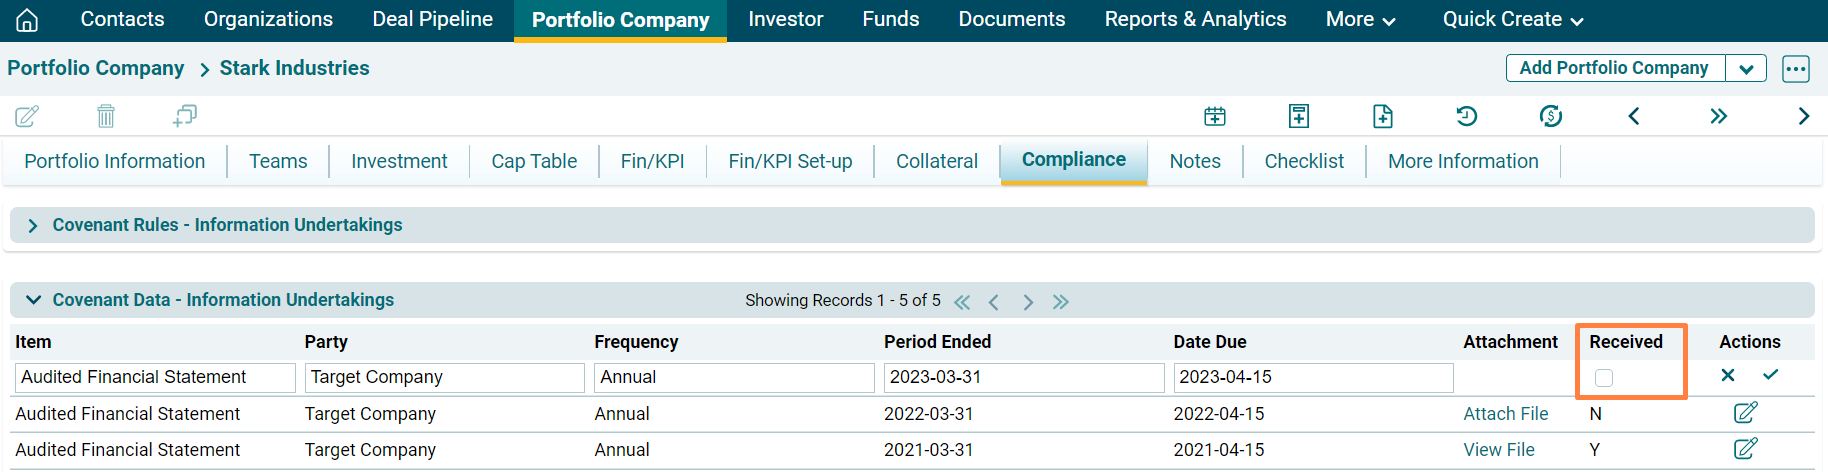This screenshot has height=472, width=1828.
Task: Toggle the Received checkbox
Action: point(1604,378)
